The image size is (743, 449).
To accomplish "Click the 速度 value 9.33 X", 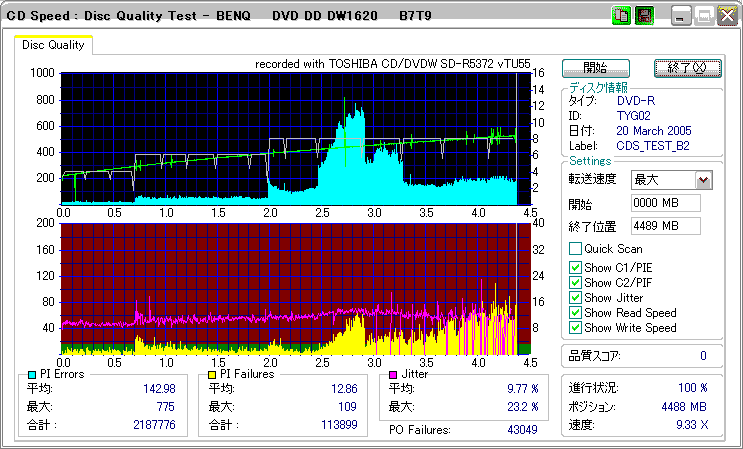I will click(692, 425).
